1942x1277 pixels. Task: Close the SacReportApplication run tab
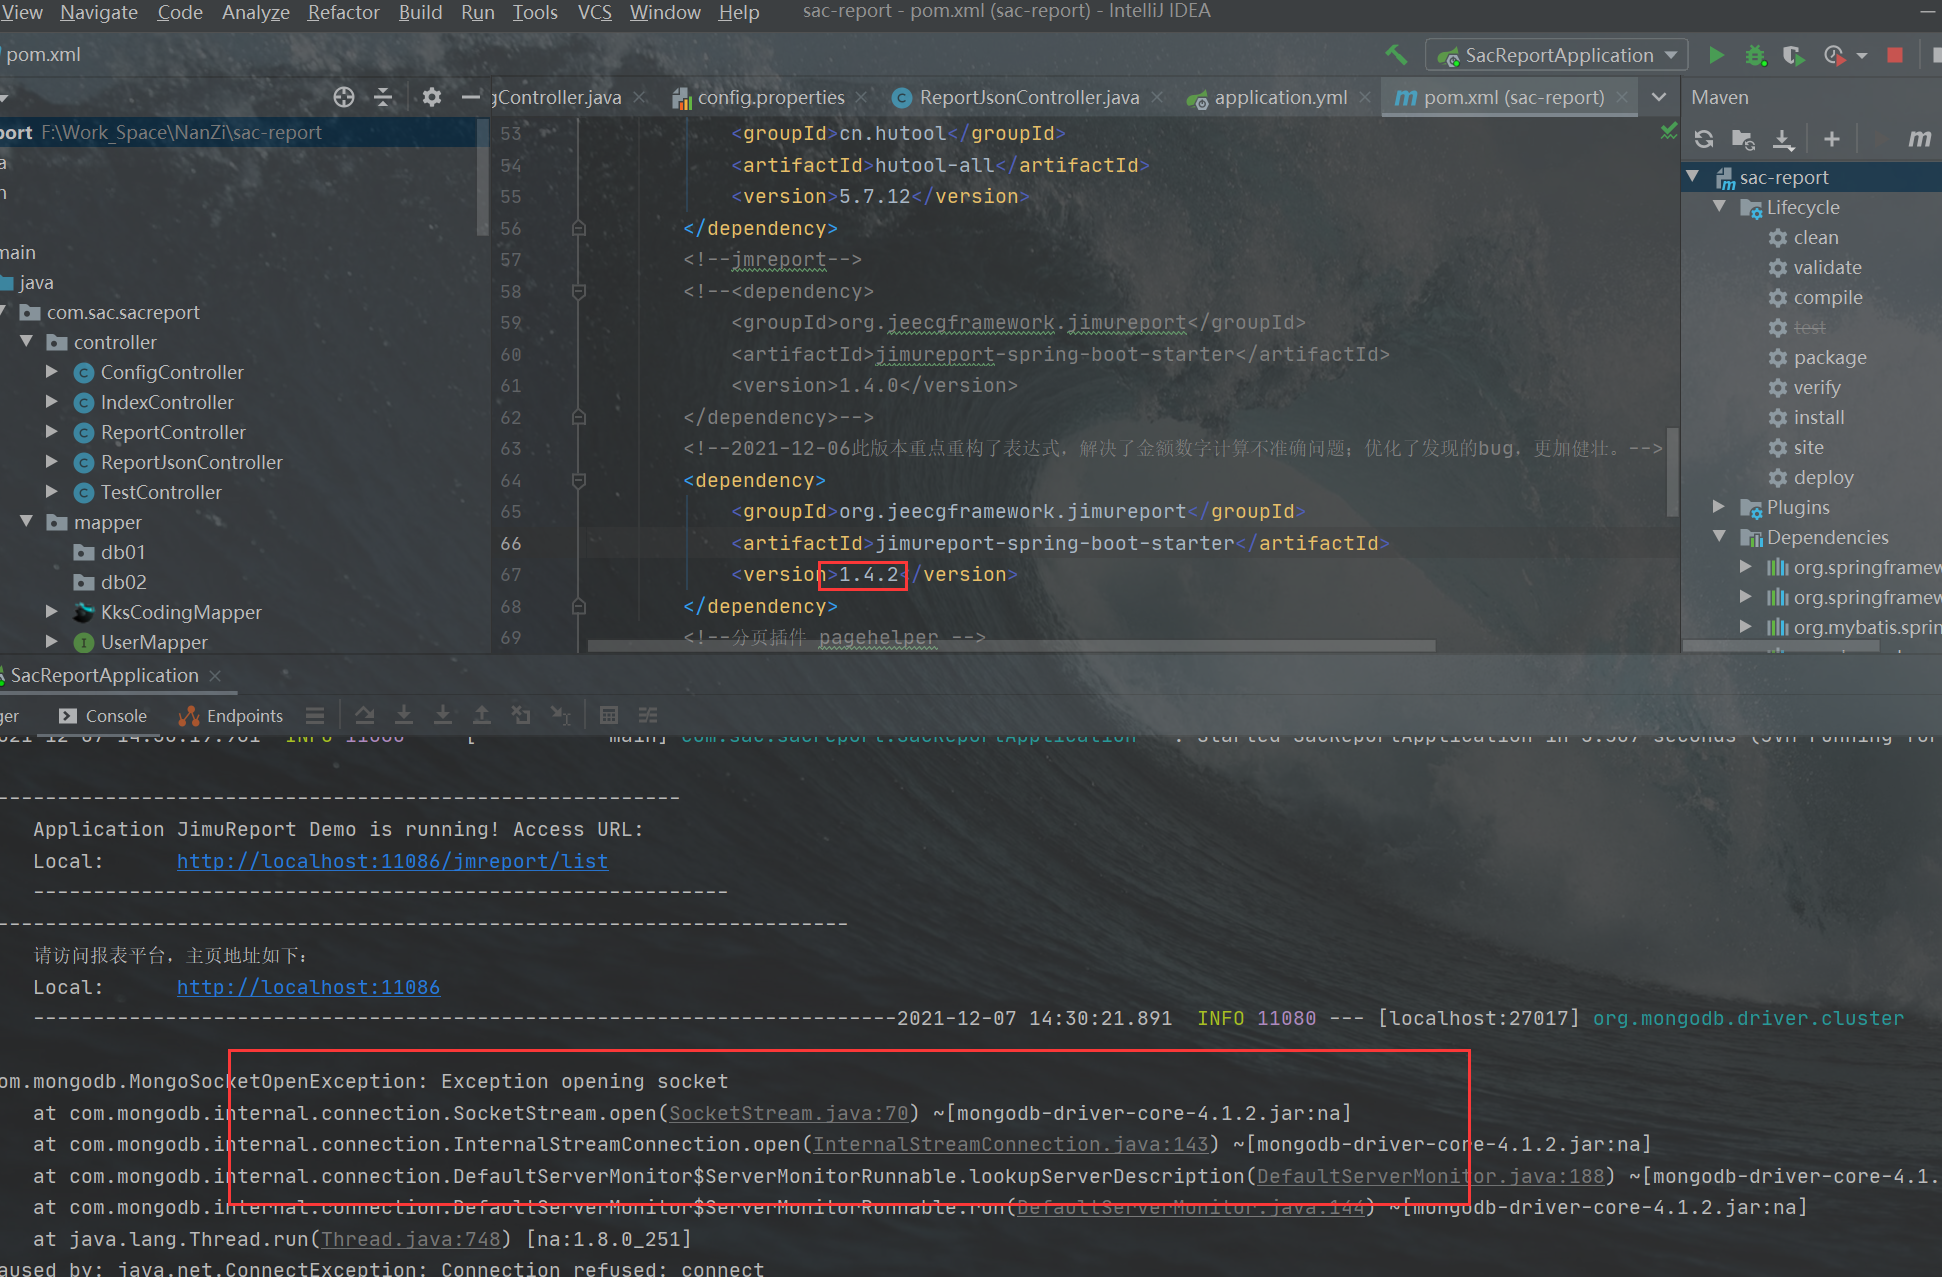[x=215, y=676]
